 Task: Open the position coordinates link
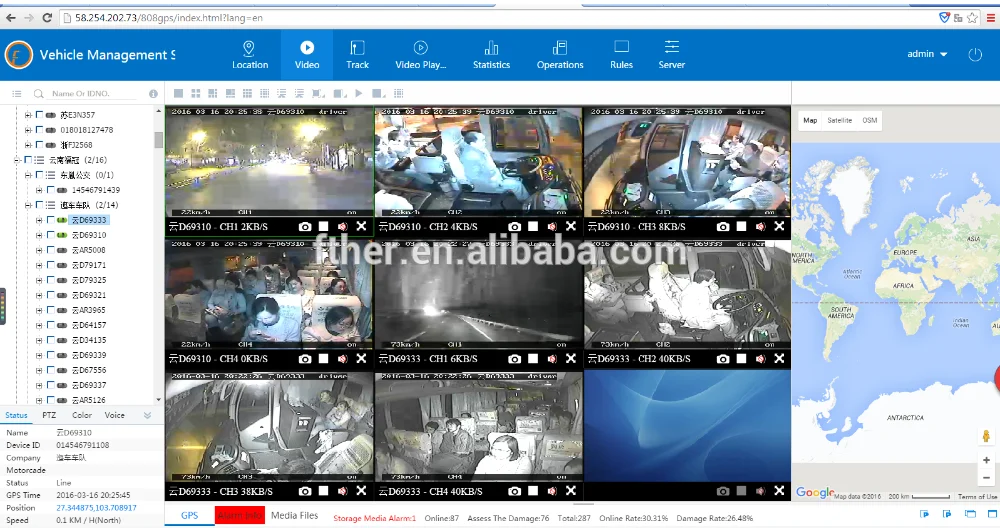(96, 508)
